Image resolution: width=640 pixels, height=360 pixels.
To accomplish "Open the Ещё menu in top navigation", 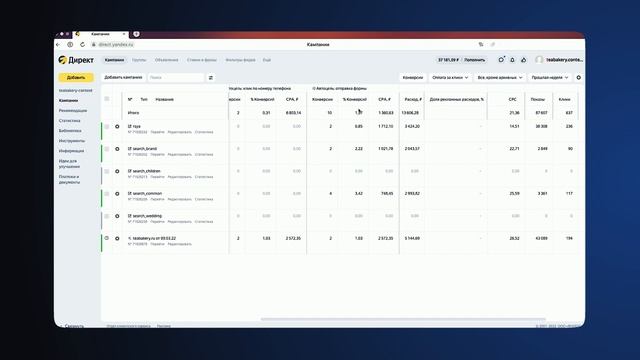I will pyautogui.click(x=267, y=60).
